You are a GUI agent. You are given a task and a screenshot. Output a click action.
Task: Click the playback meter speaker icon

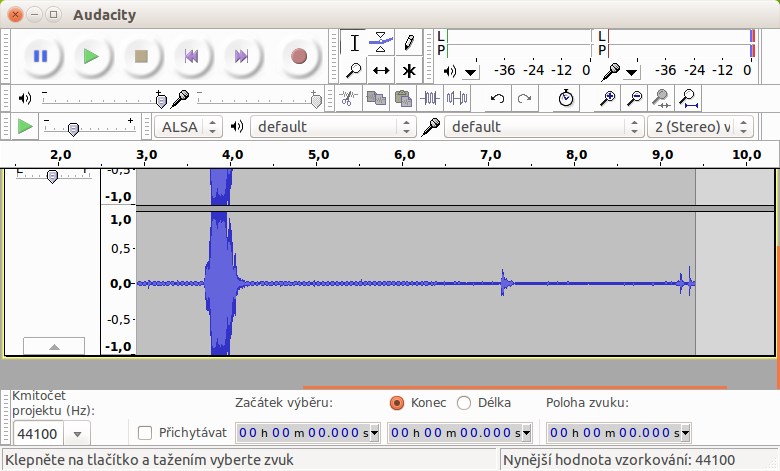pyautogui.click(x=450, y=72)
